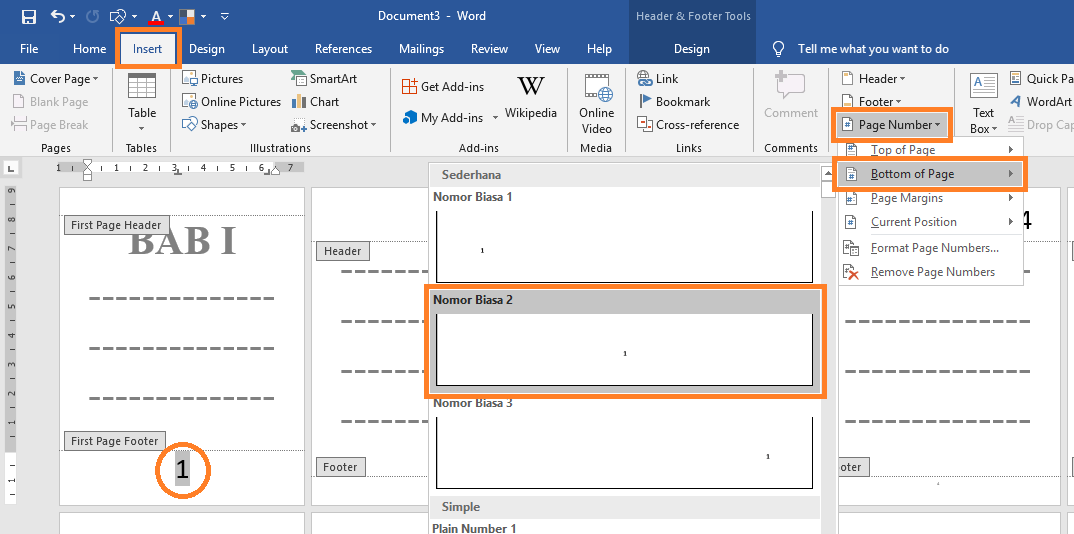Open the Header dropdown
Screen dimensions: 1074x534
[873, 79]
